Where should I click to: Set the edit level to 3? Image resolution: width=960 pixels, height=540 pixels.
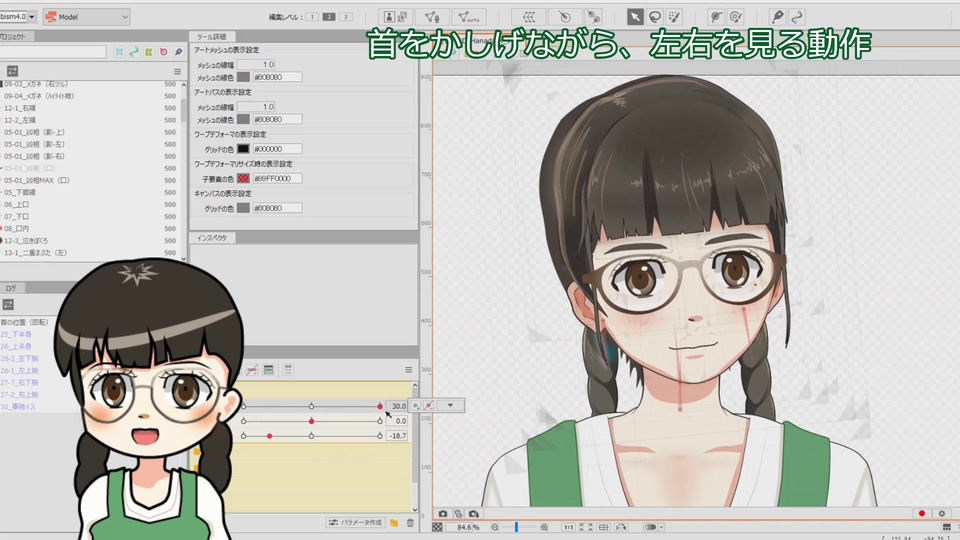345,17
